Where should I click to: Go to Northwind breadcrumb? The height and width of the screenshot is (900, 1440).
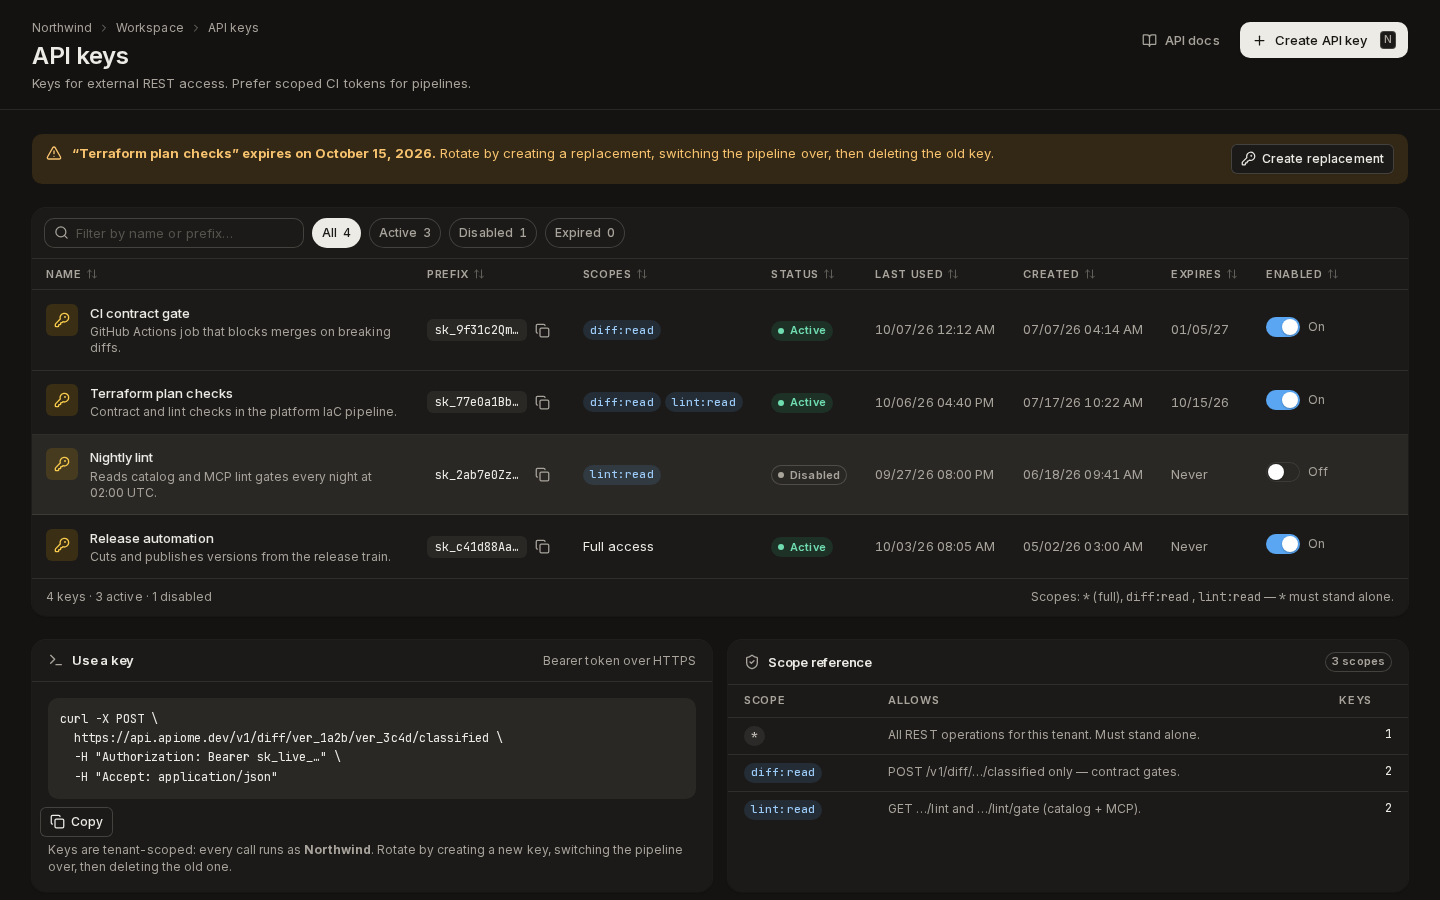[62, 28]
